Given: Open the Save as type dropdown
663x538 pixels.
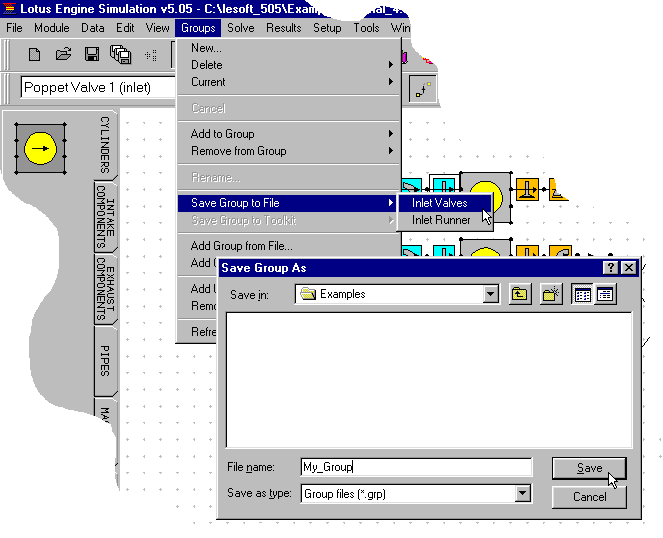Looking at the screenshot, I should point(523,494).
